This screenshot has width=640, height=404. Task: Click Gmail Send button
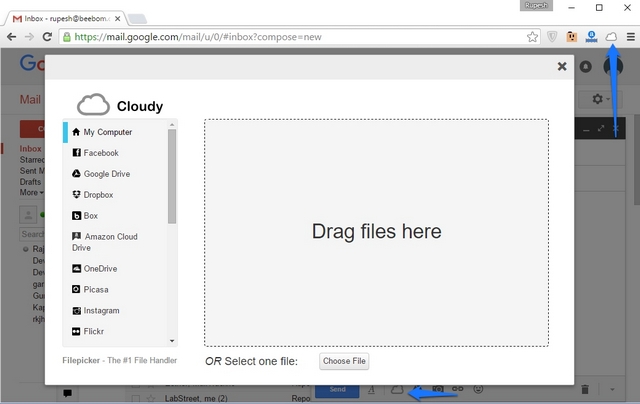(338, 390)
